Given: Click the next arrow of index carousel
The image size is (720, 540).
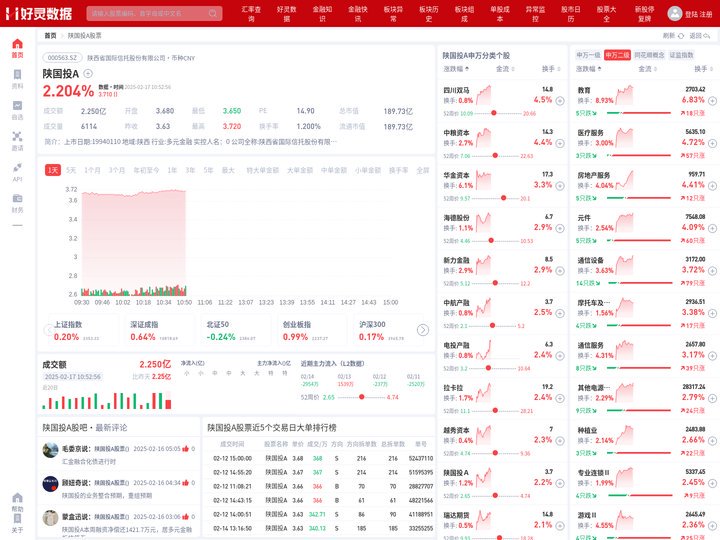Looking at the screenshot, I should click(x=423, y=330).
